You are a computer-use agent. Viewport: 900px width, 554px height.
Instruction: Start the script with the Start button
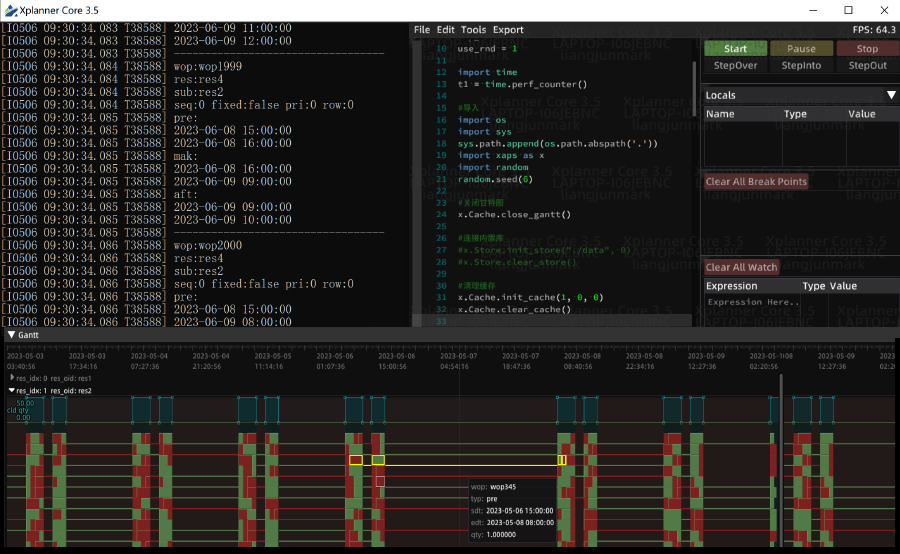735,48
